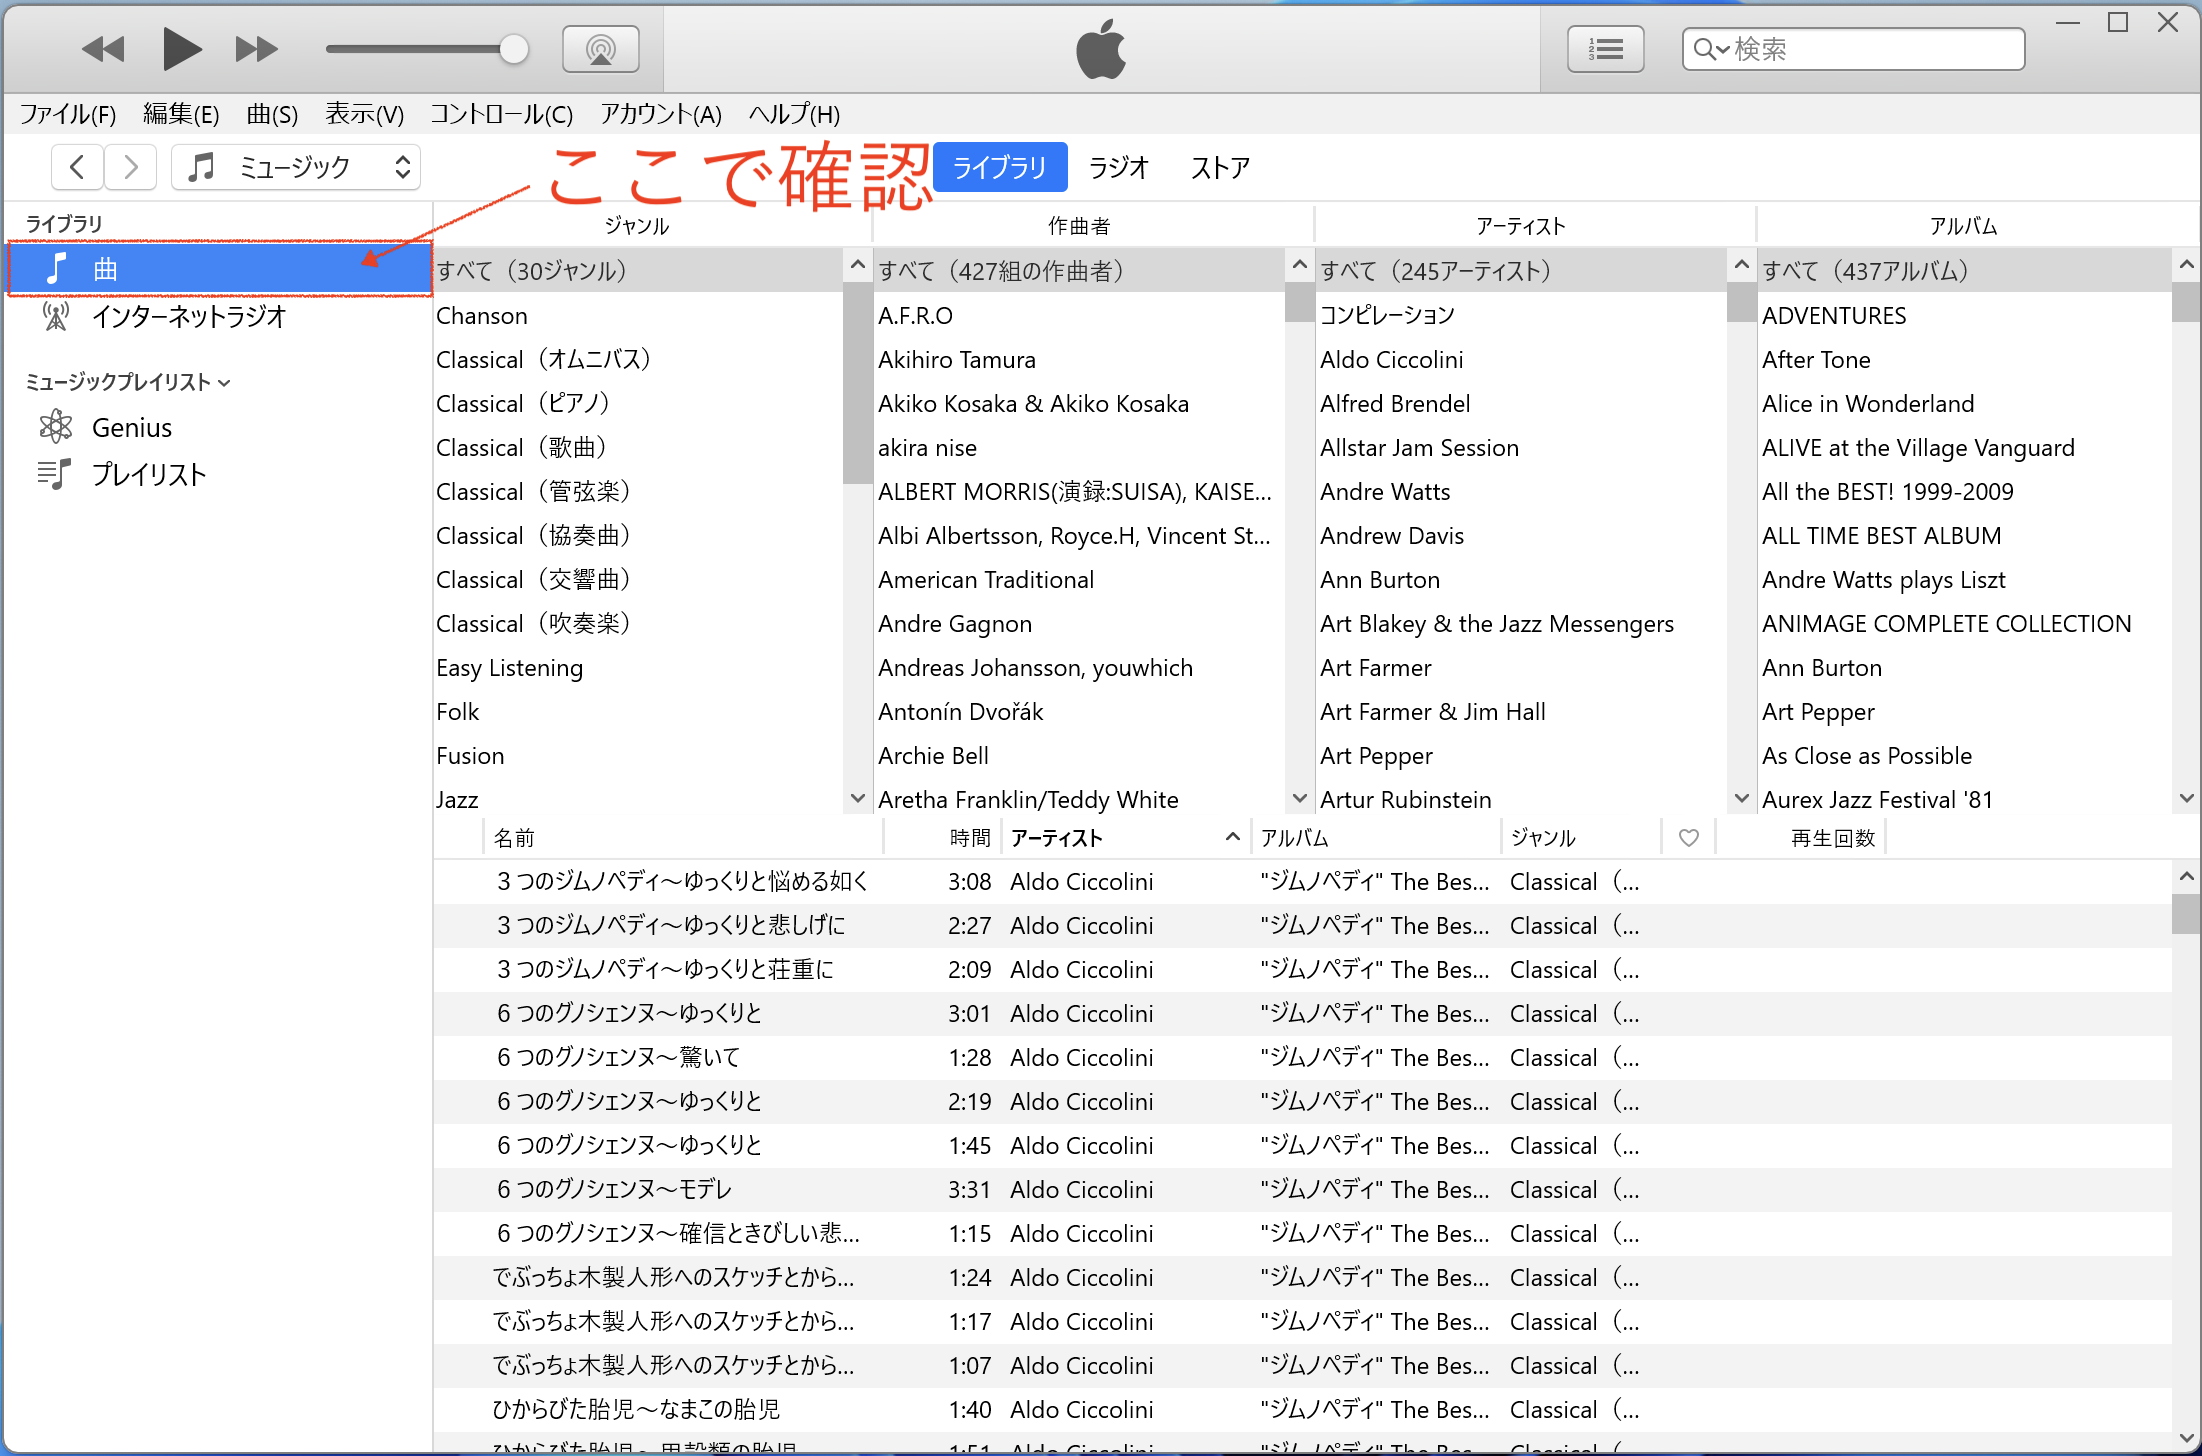The width and height of the screenshot is (2202, 1456).
Task: Open the AirPlay output icon
Action: click(x=600, y=49)
